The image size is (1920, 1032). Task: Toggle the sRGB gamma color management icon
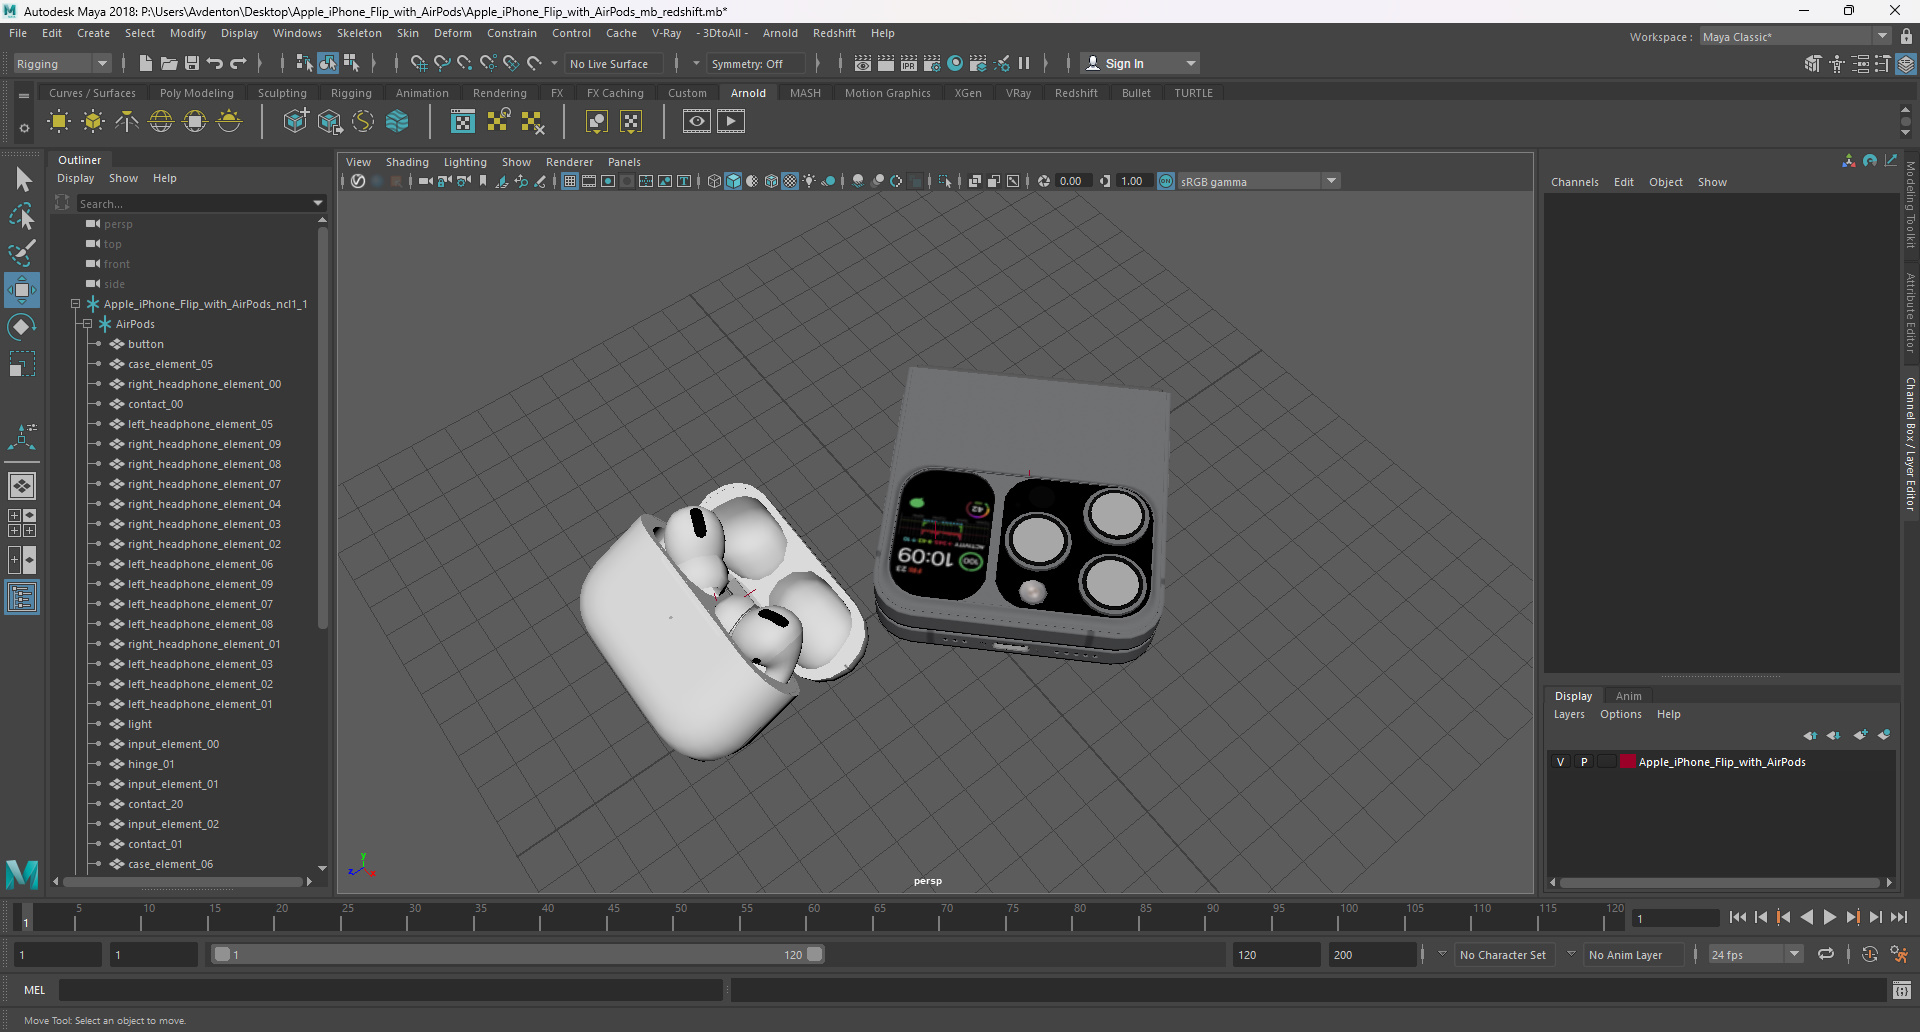[x=1166, y=181]
